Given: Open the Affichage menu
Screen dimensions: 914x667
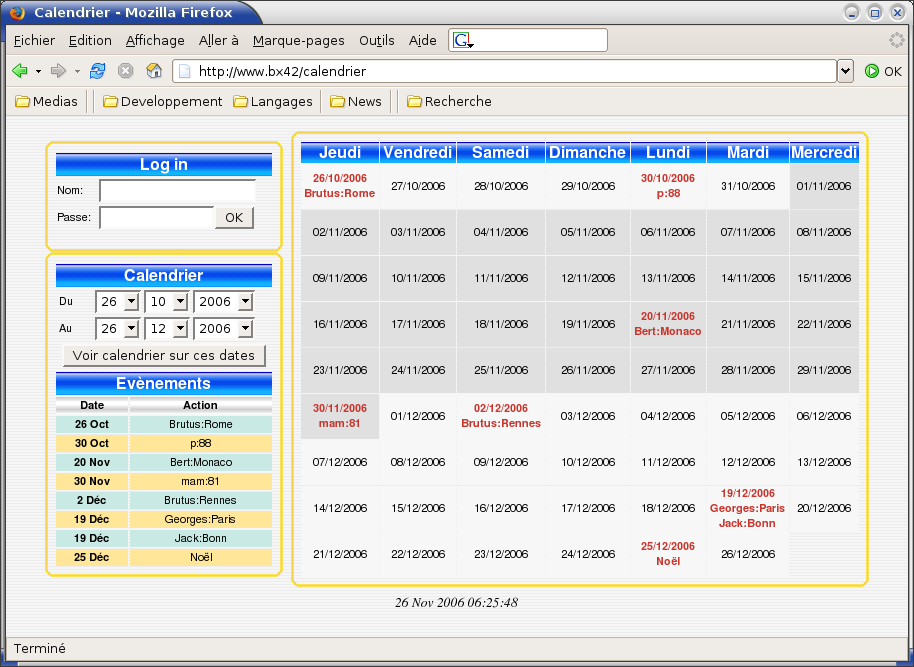Looking at the screenshot, I should pyautogui.click(x=155, y=40).
